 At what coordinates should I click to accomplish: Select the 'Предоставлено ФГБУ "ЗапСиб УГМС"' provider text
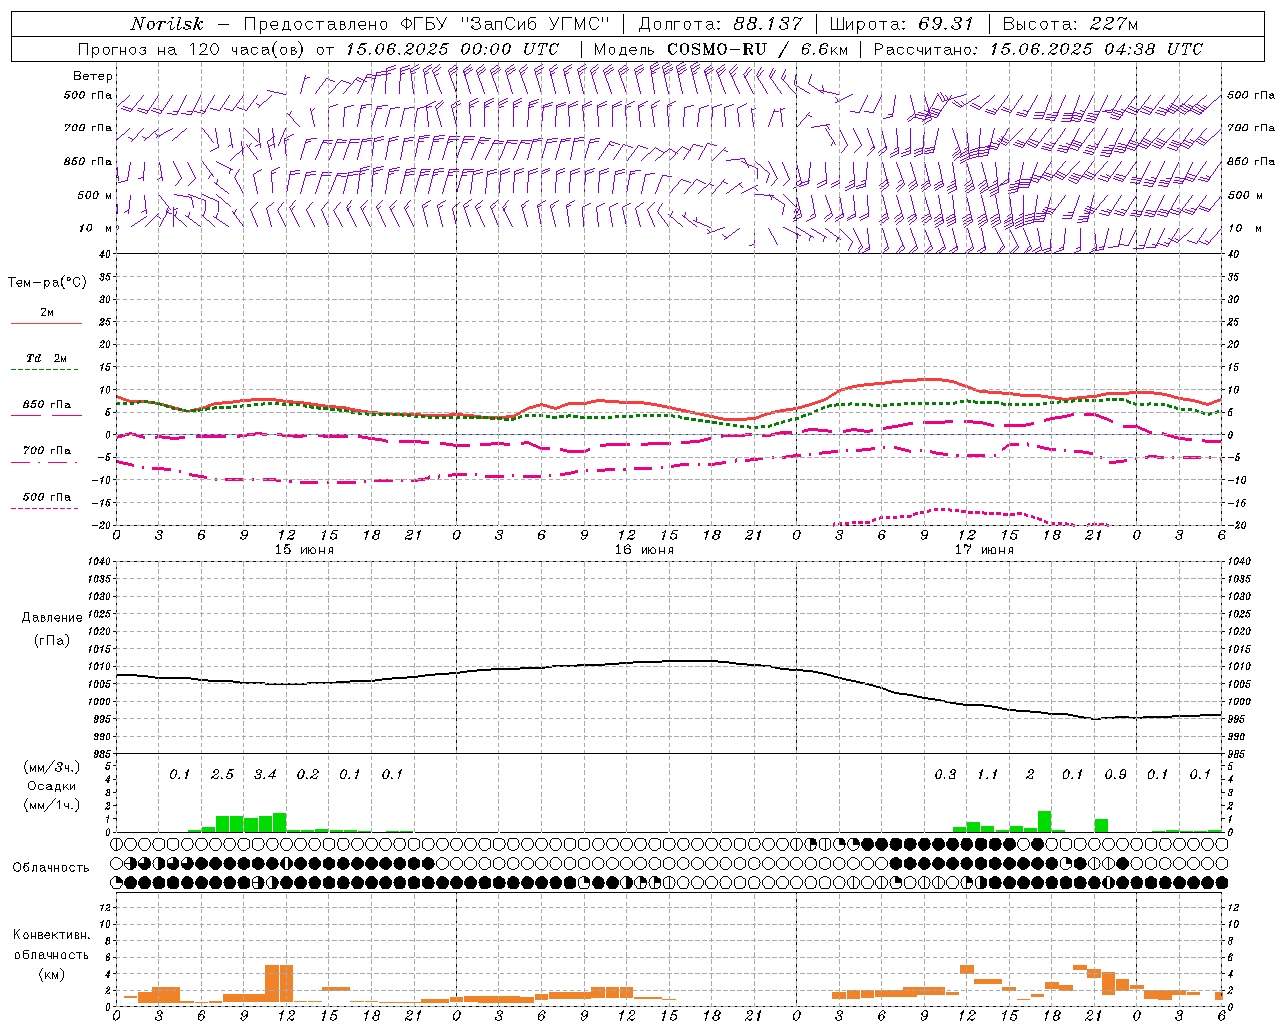point(427,24)
